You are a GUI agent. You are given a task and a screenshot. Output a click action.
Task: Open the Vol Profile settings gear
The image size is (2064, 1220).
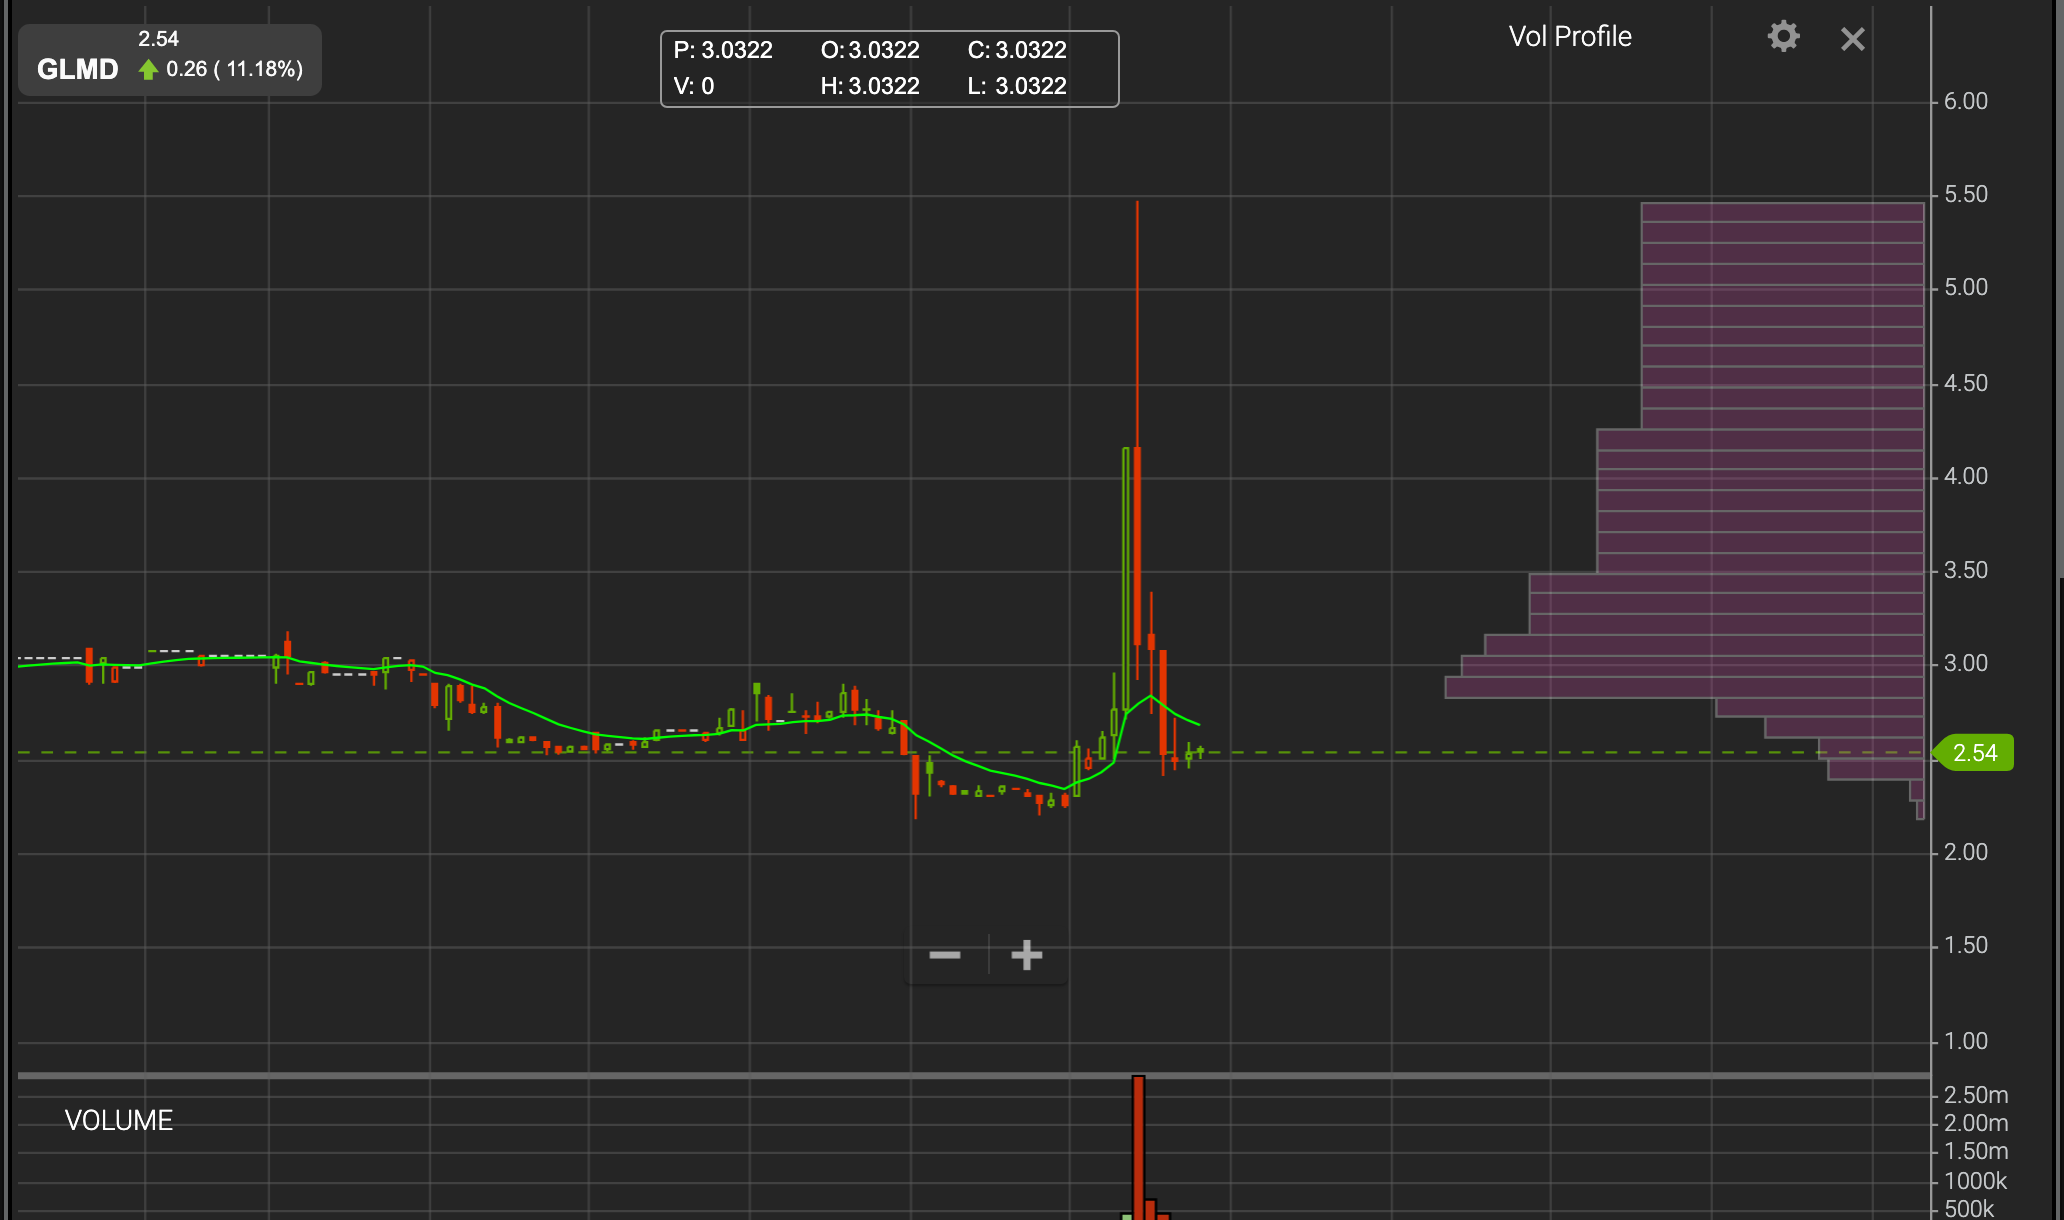click(1783, 37)
